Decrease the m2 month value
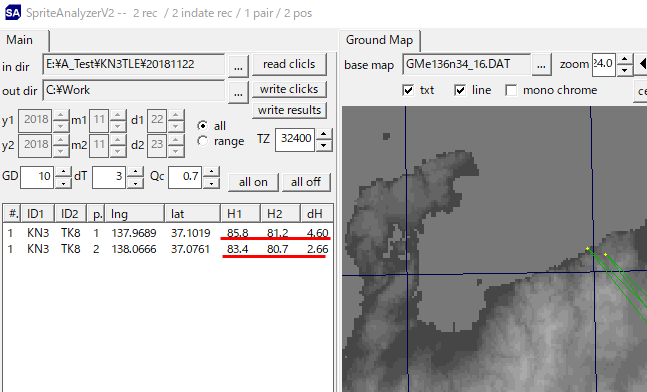 tap(118, 151)
